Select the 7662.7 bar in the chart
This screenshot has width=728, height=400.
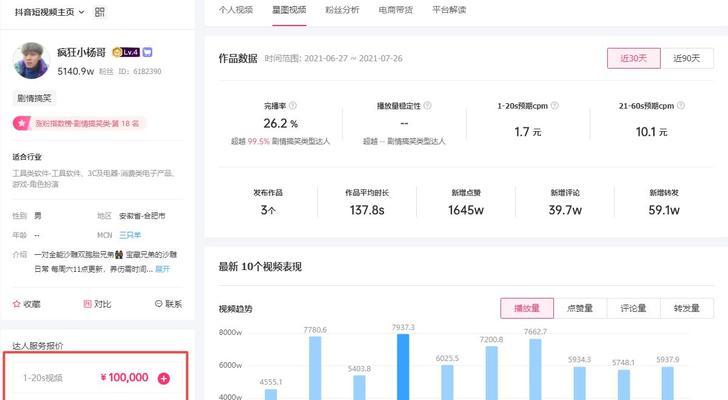point(535,369)
